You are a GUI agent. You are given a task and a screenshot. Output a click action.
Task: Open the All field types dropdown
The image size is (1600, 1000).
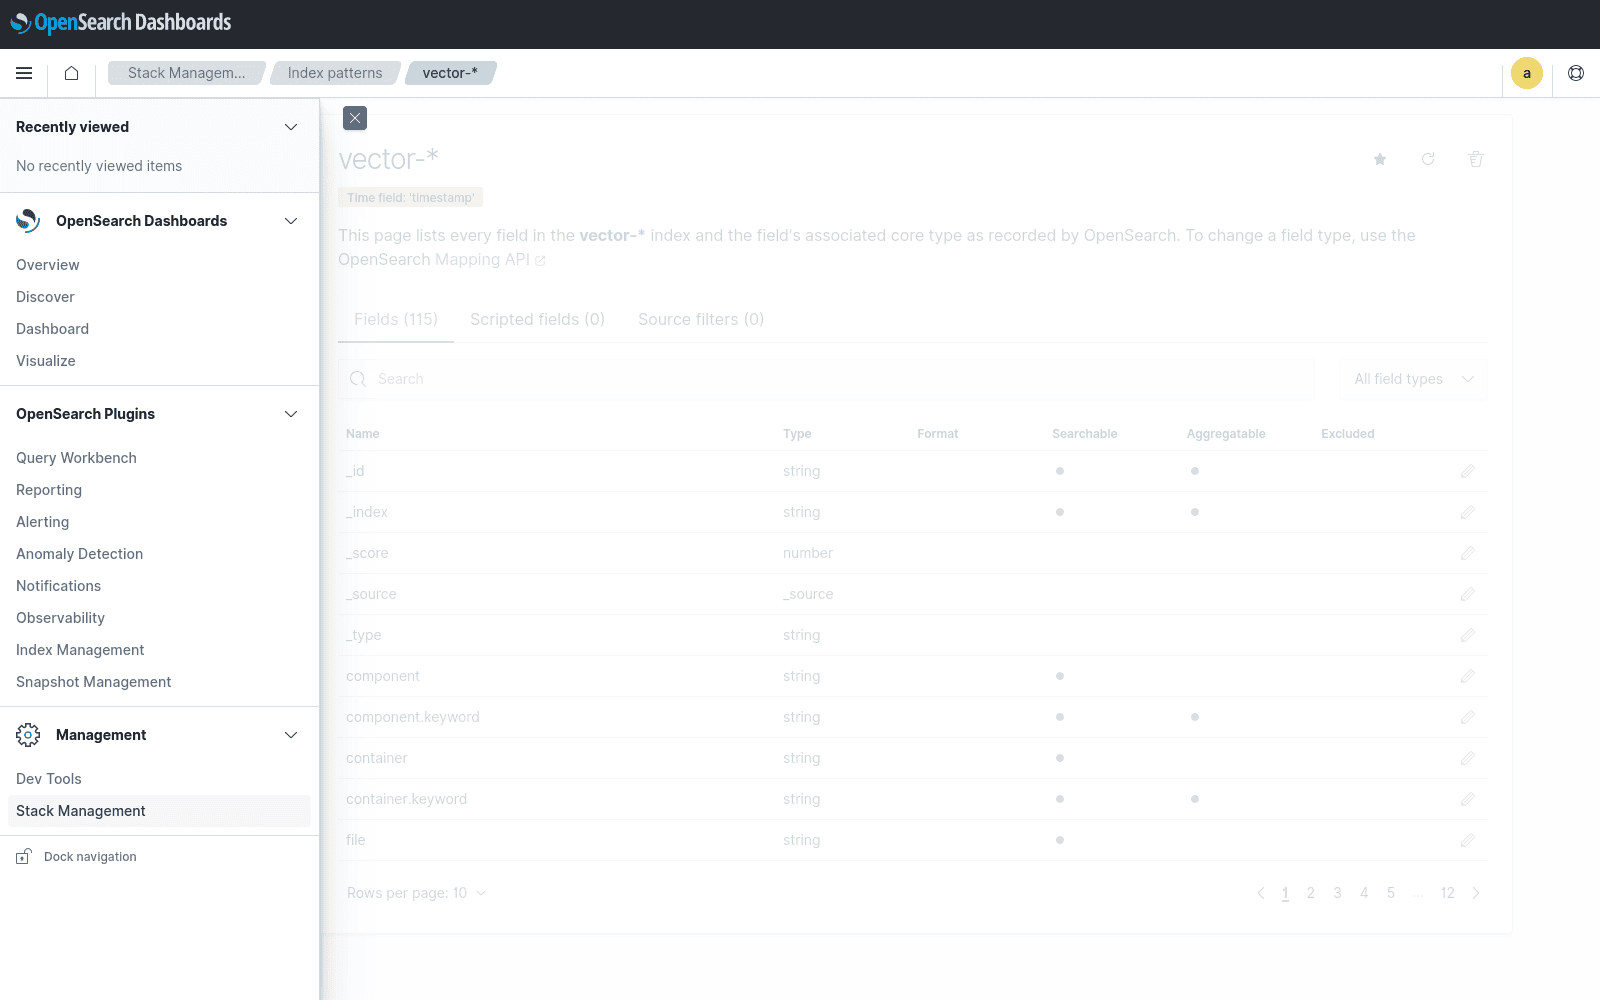point(1412,379)
